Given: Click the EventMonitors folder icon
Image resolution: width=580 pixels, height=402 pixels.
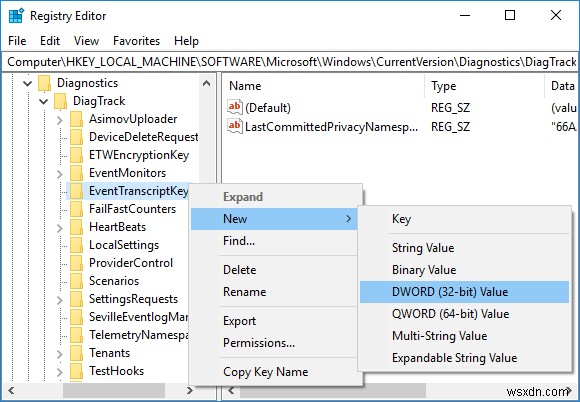Looking at the screenshot, I should pyautogui.click(x=77, y=173).
